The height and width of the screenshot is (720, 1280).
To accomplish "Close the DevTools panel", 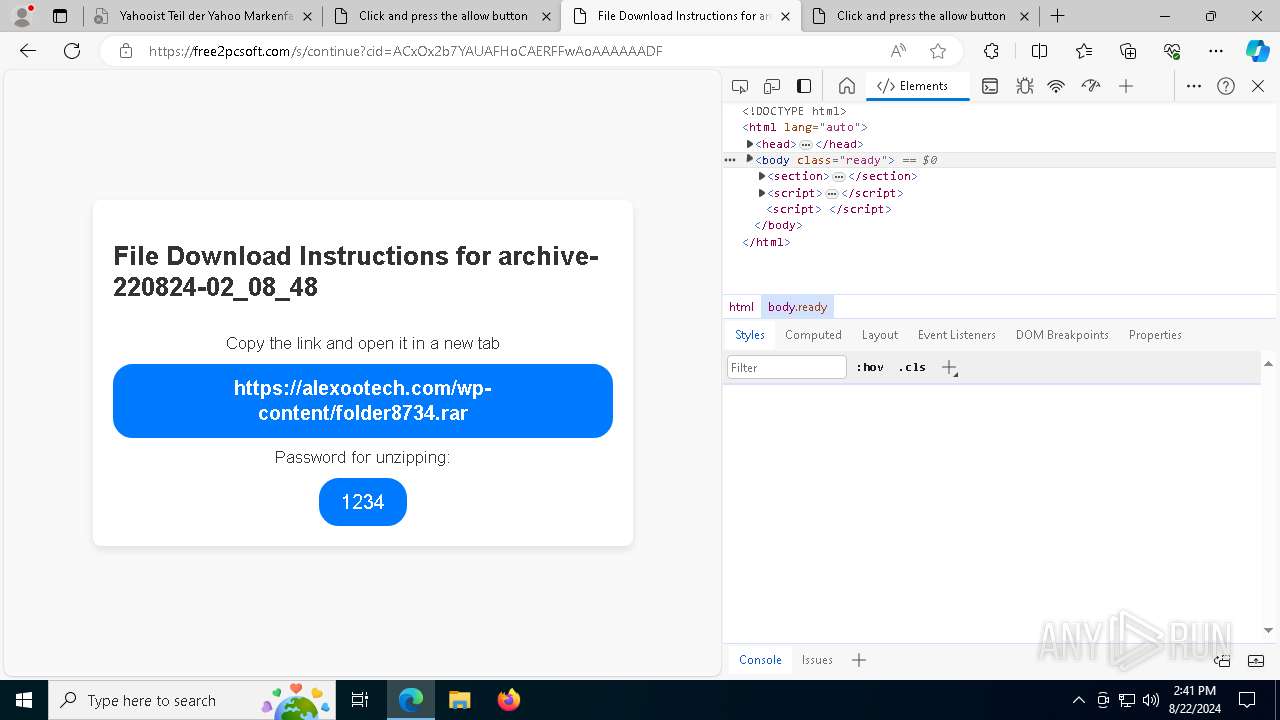I will pos(1258,86).
